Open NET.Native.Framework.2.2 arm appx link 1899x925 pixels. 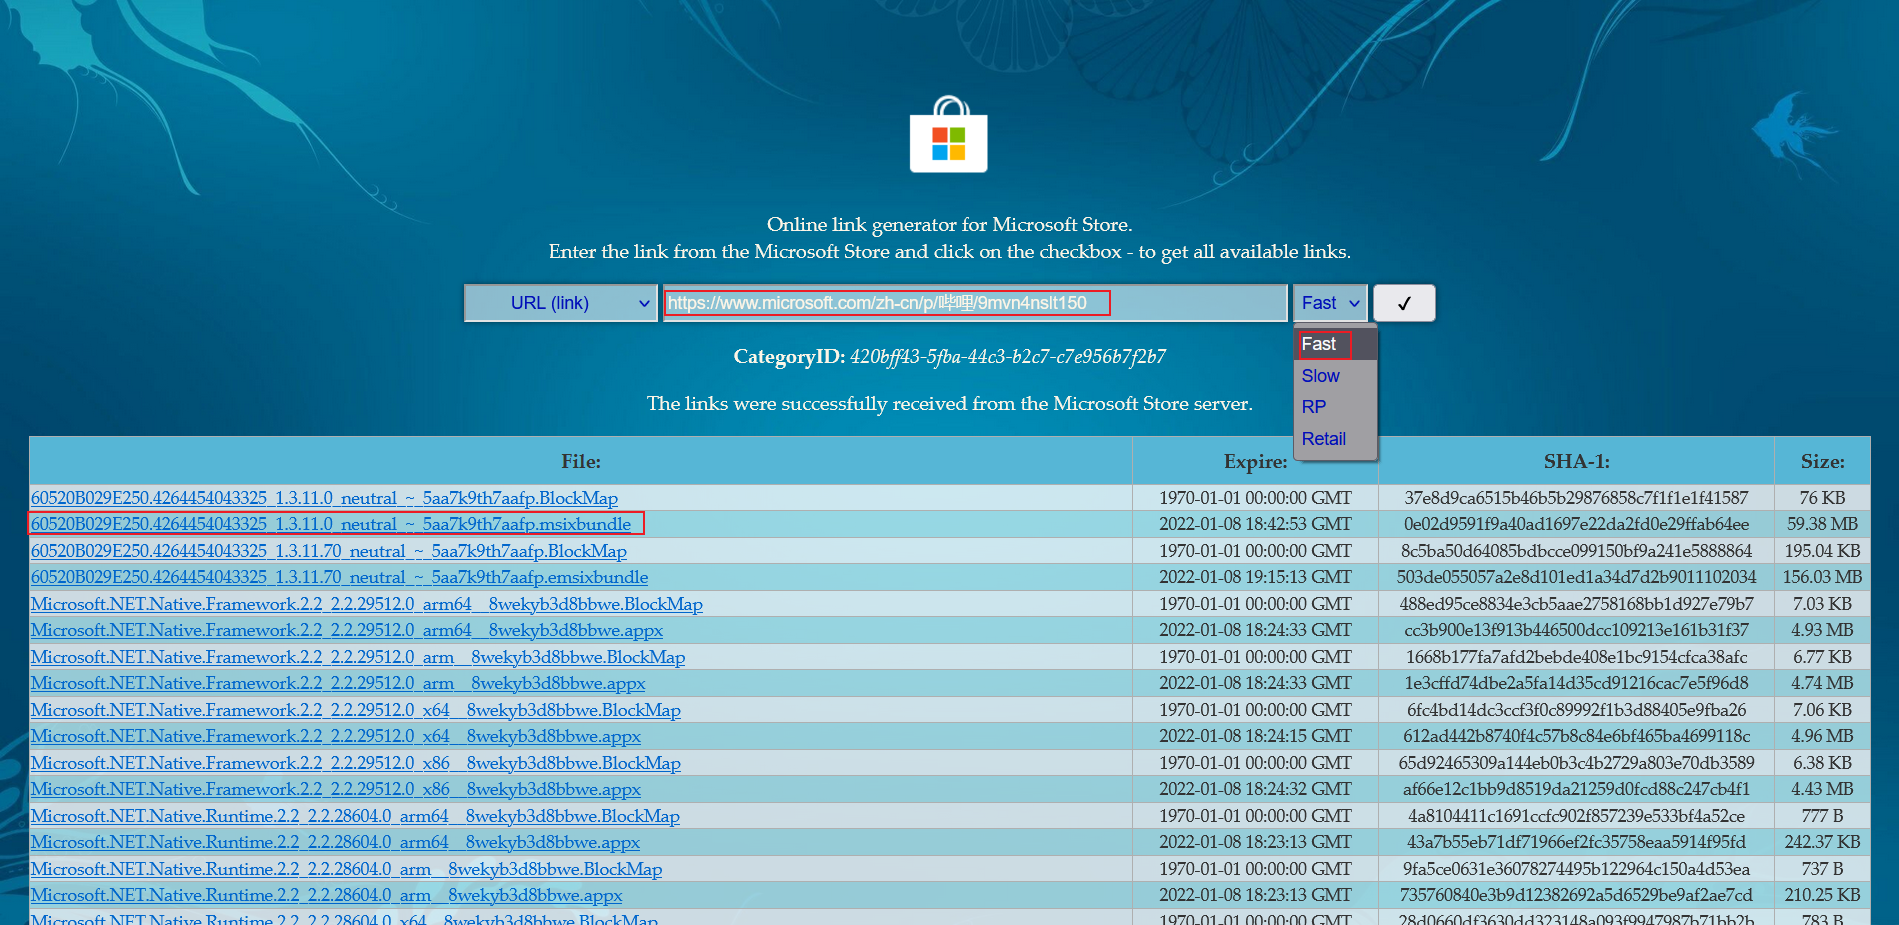(x=338, y=683)
